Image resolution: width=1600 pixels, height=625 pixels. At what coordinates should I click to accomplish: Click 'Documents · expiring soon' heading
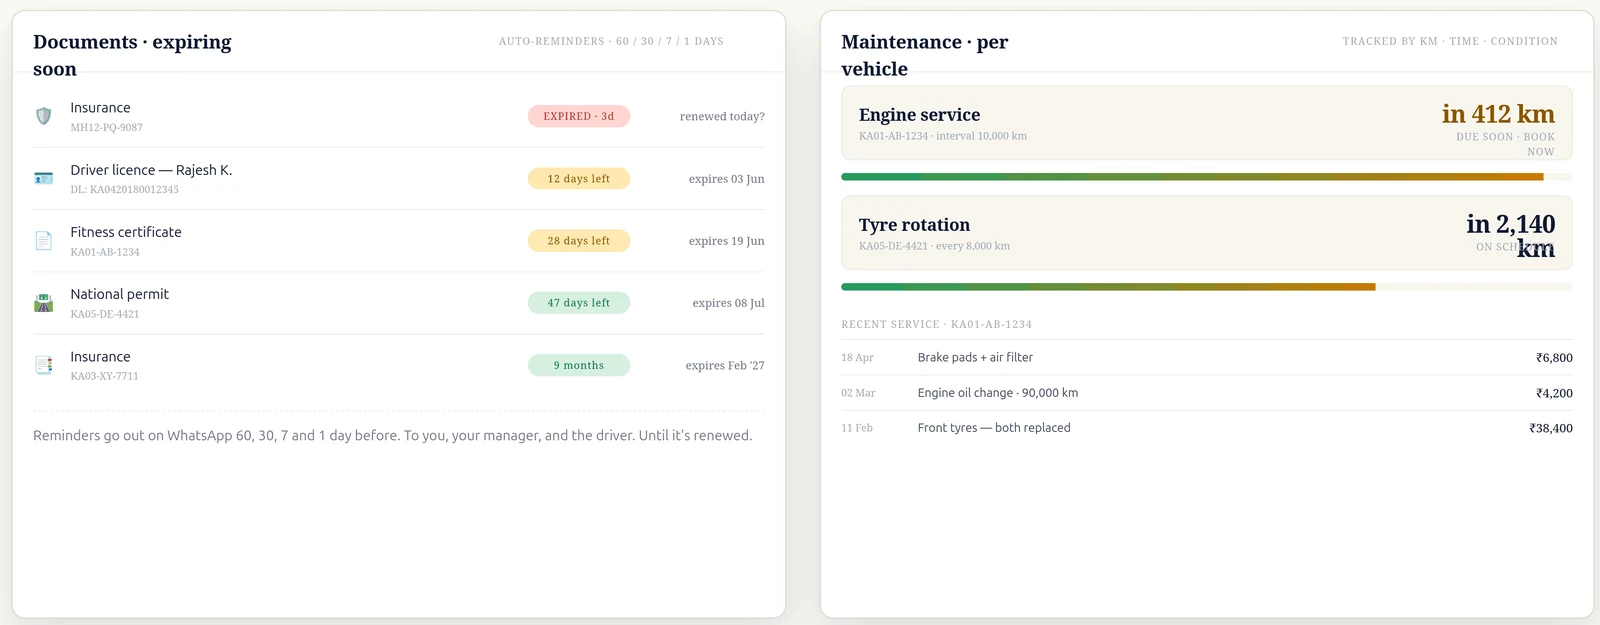(132, 55)
